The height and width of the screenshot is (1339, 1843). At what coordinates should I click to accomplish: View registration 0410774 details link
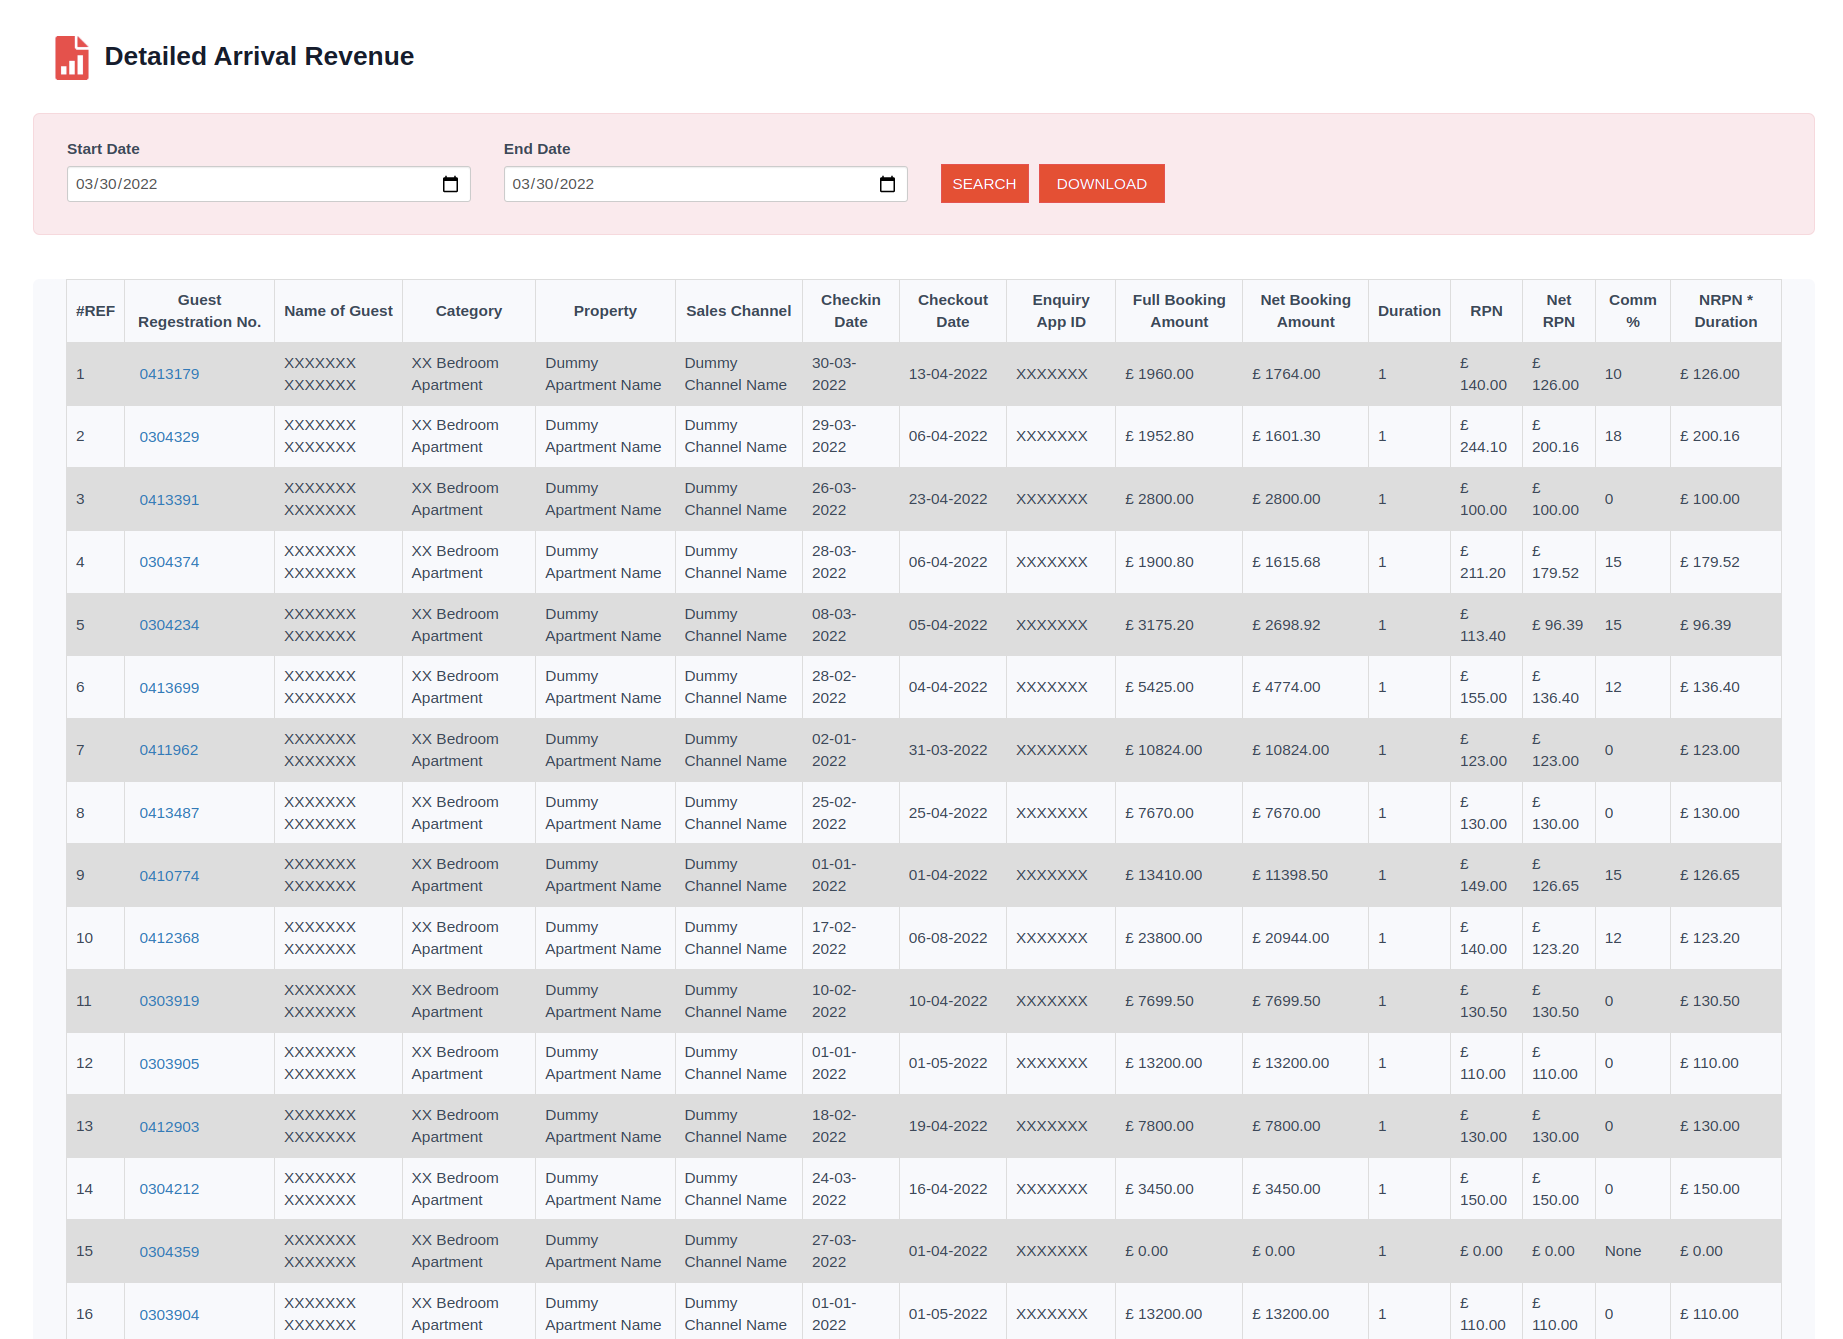point(169,876)
